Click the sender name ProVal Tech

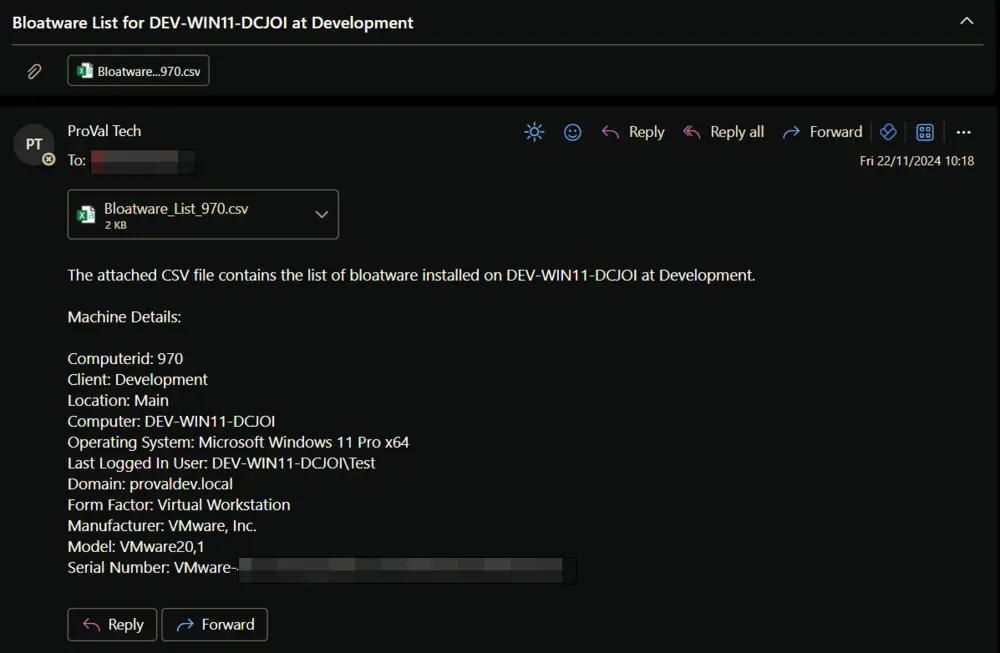tap(105, 131)
